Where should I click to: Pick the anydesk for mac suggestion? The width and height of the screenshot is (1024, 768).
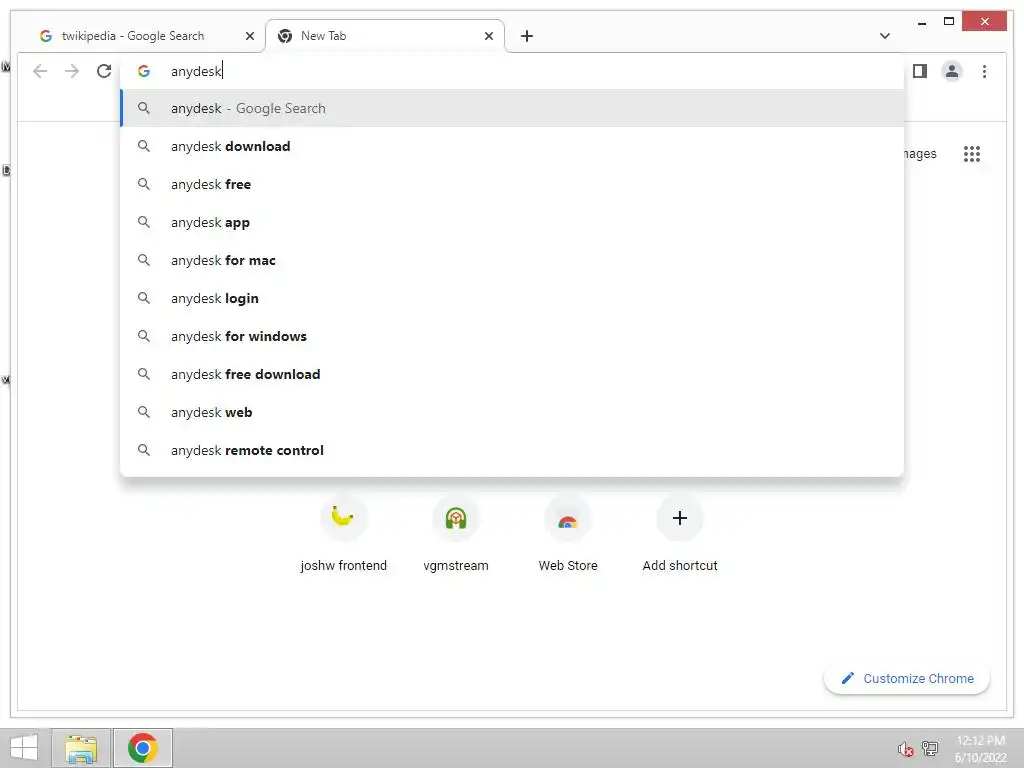tap(513, 260)
